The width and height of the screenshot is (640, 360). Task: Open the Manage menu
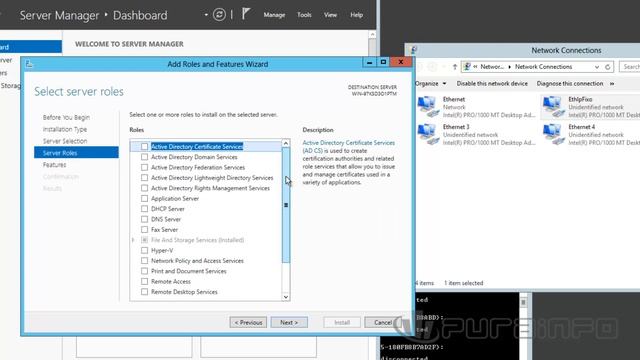pyautogui.click(x=274, y=15)
